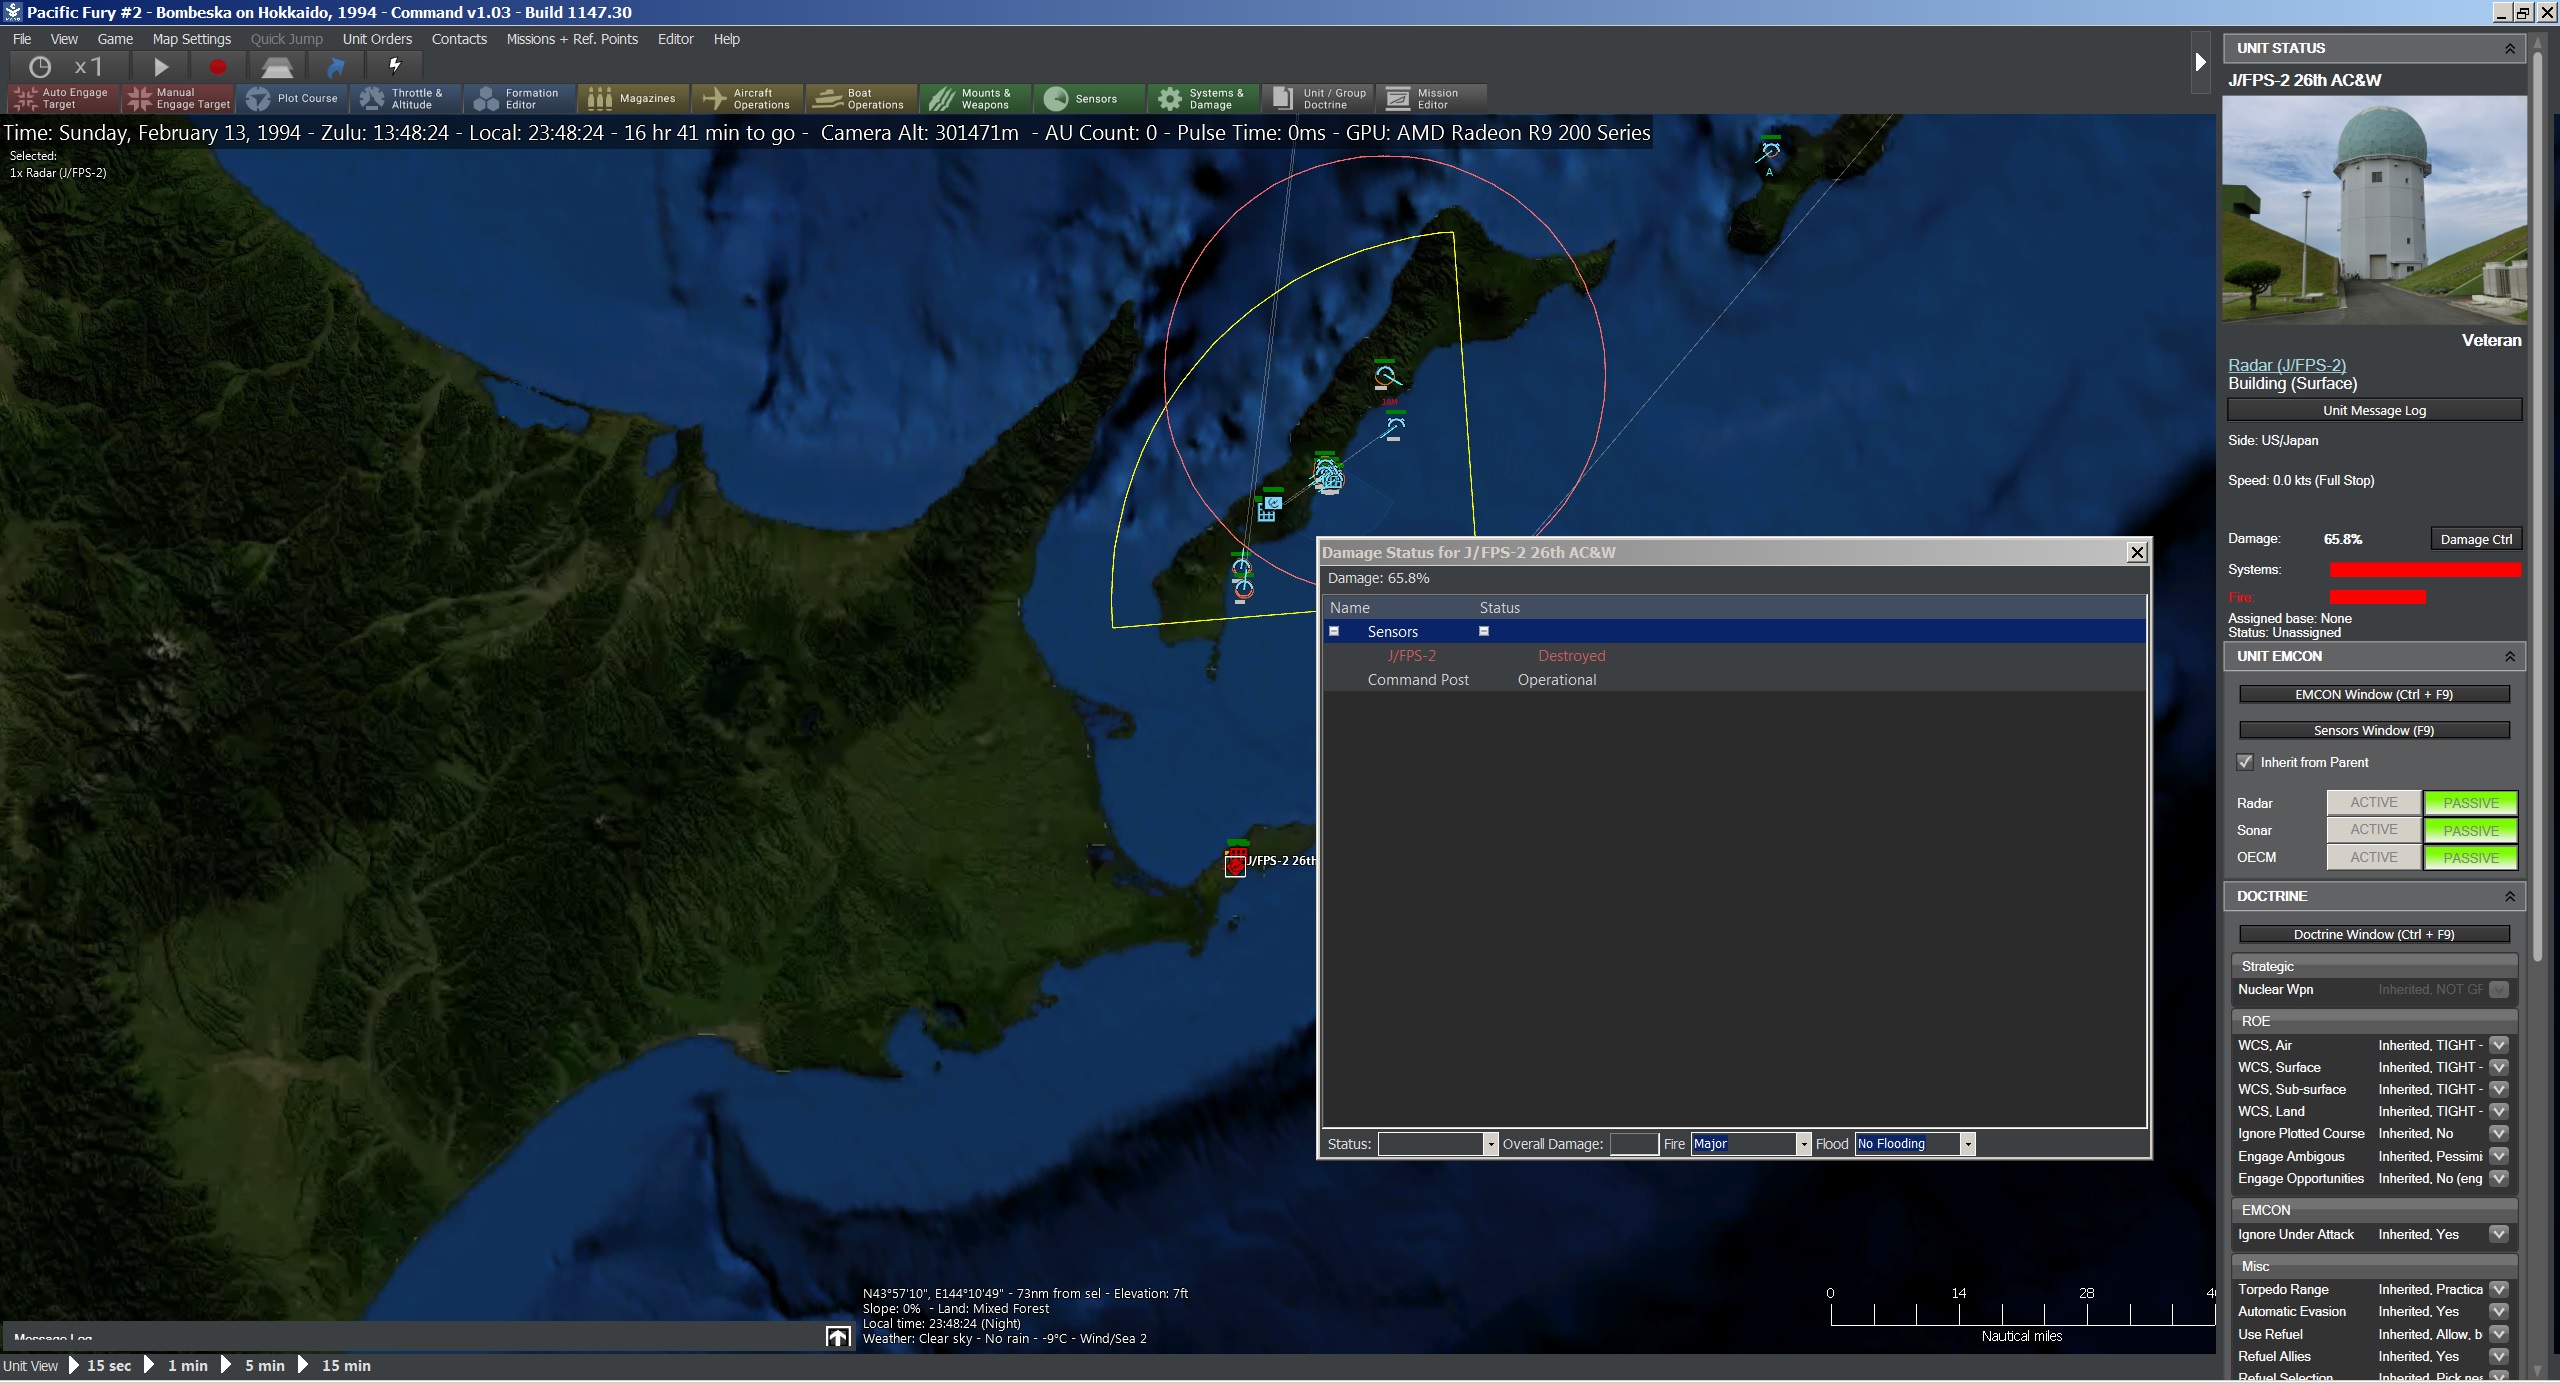The image size is (2560, 1384).
Task: Open the Fire severity dropdown
Action: coord(1804,1144)
